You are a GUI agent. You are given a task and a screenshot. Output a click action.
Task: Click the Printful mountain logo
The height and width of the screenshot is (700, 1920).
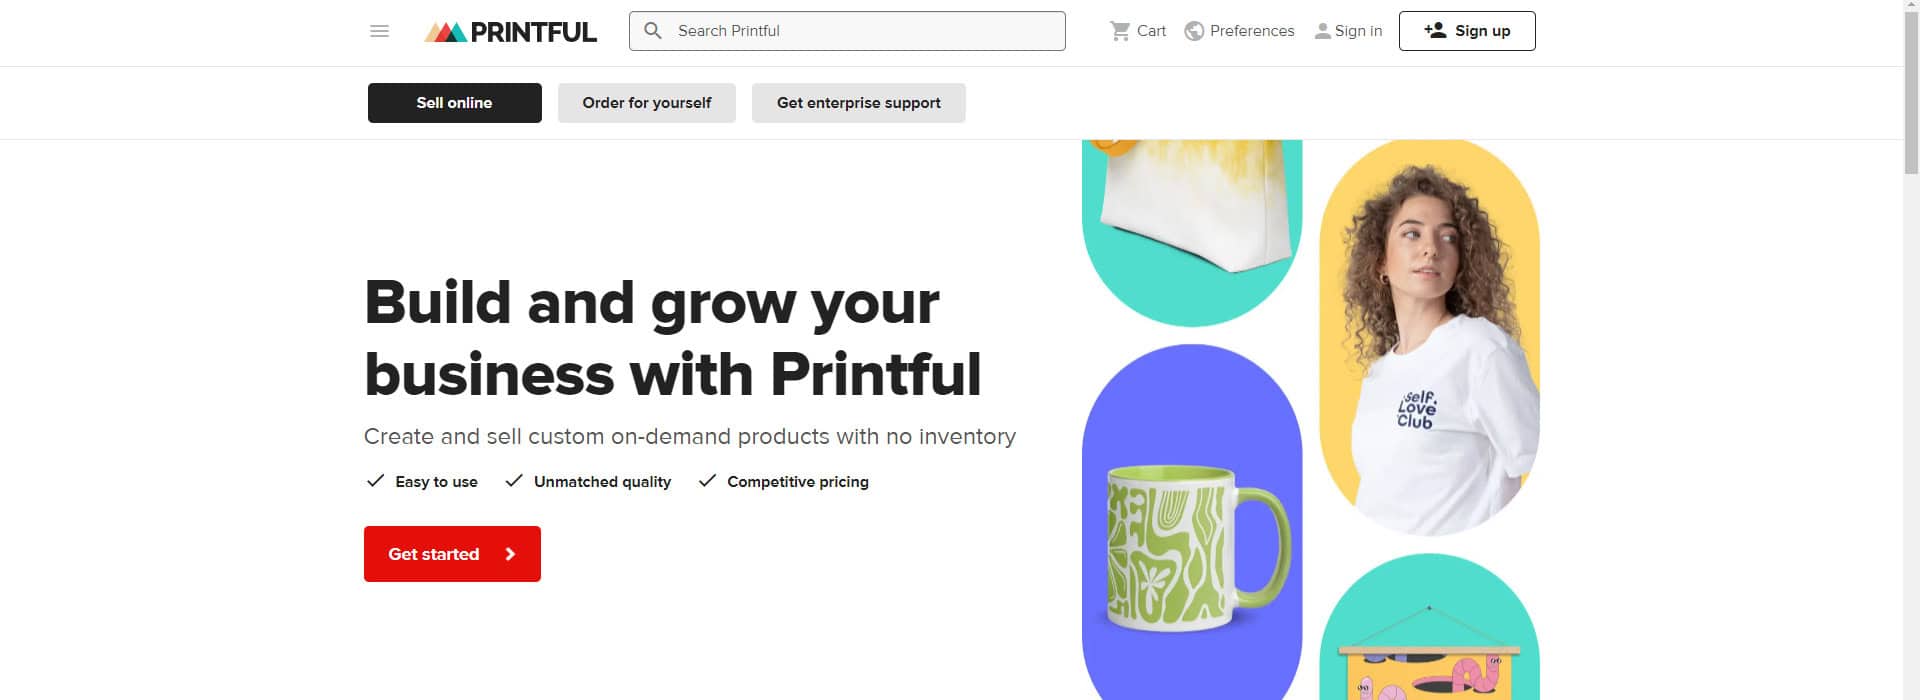(x=445, y=32)
